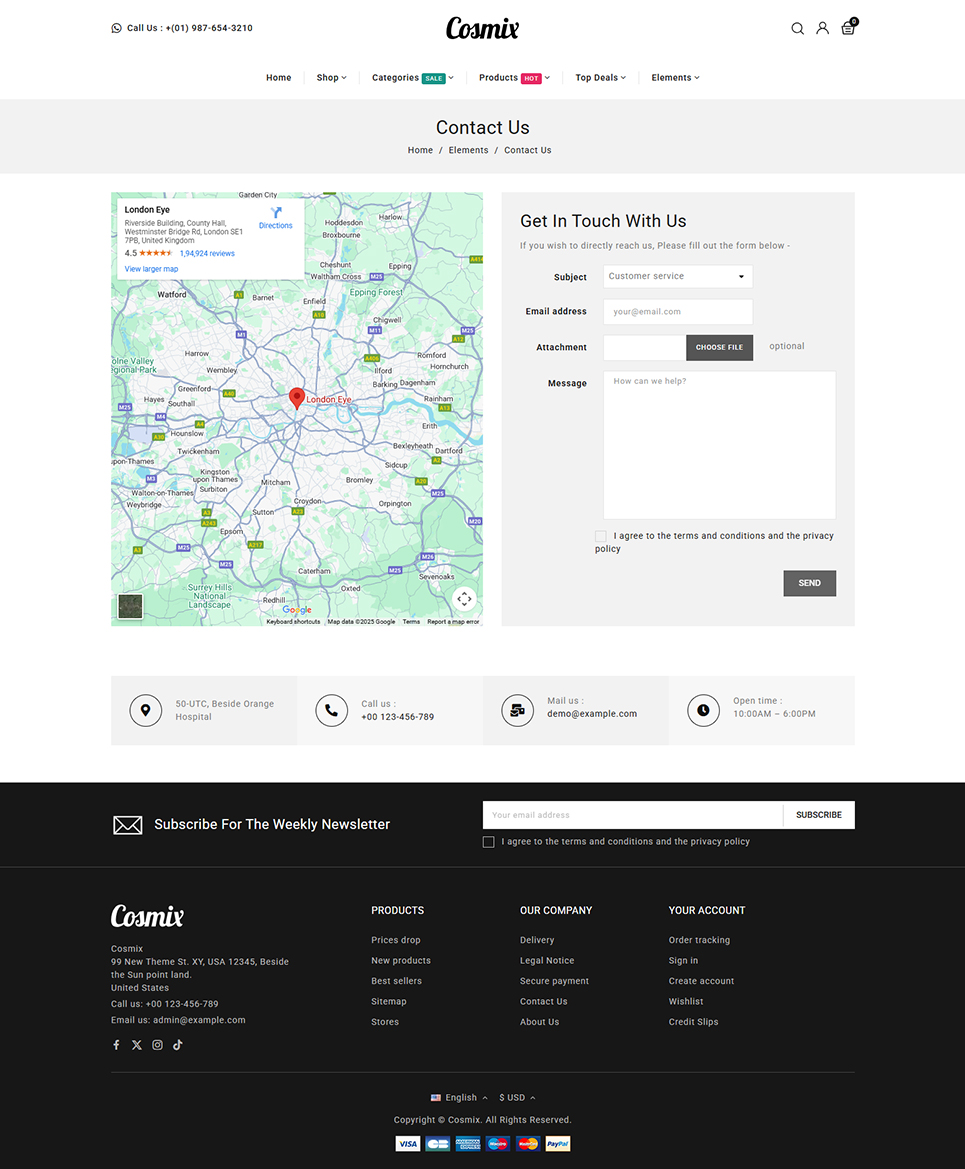Open the USD currency dropdown
This screenshot has width=965, height=1169.
(517, 1098)
